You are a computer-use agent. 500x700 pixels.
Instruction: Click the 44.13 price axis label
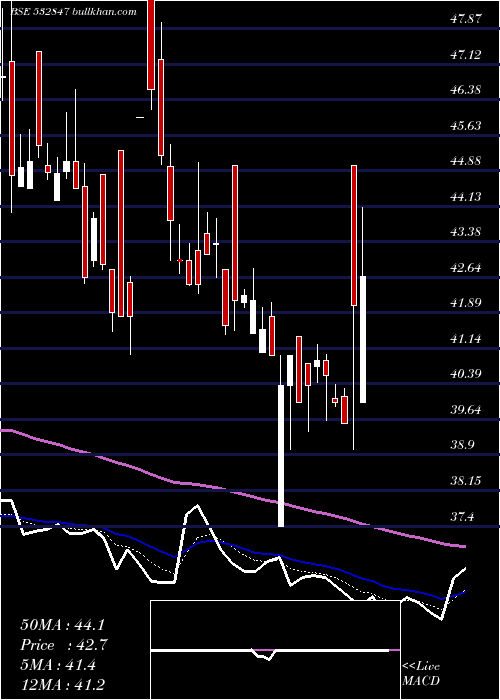[466, 196]
